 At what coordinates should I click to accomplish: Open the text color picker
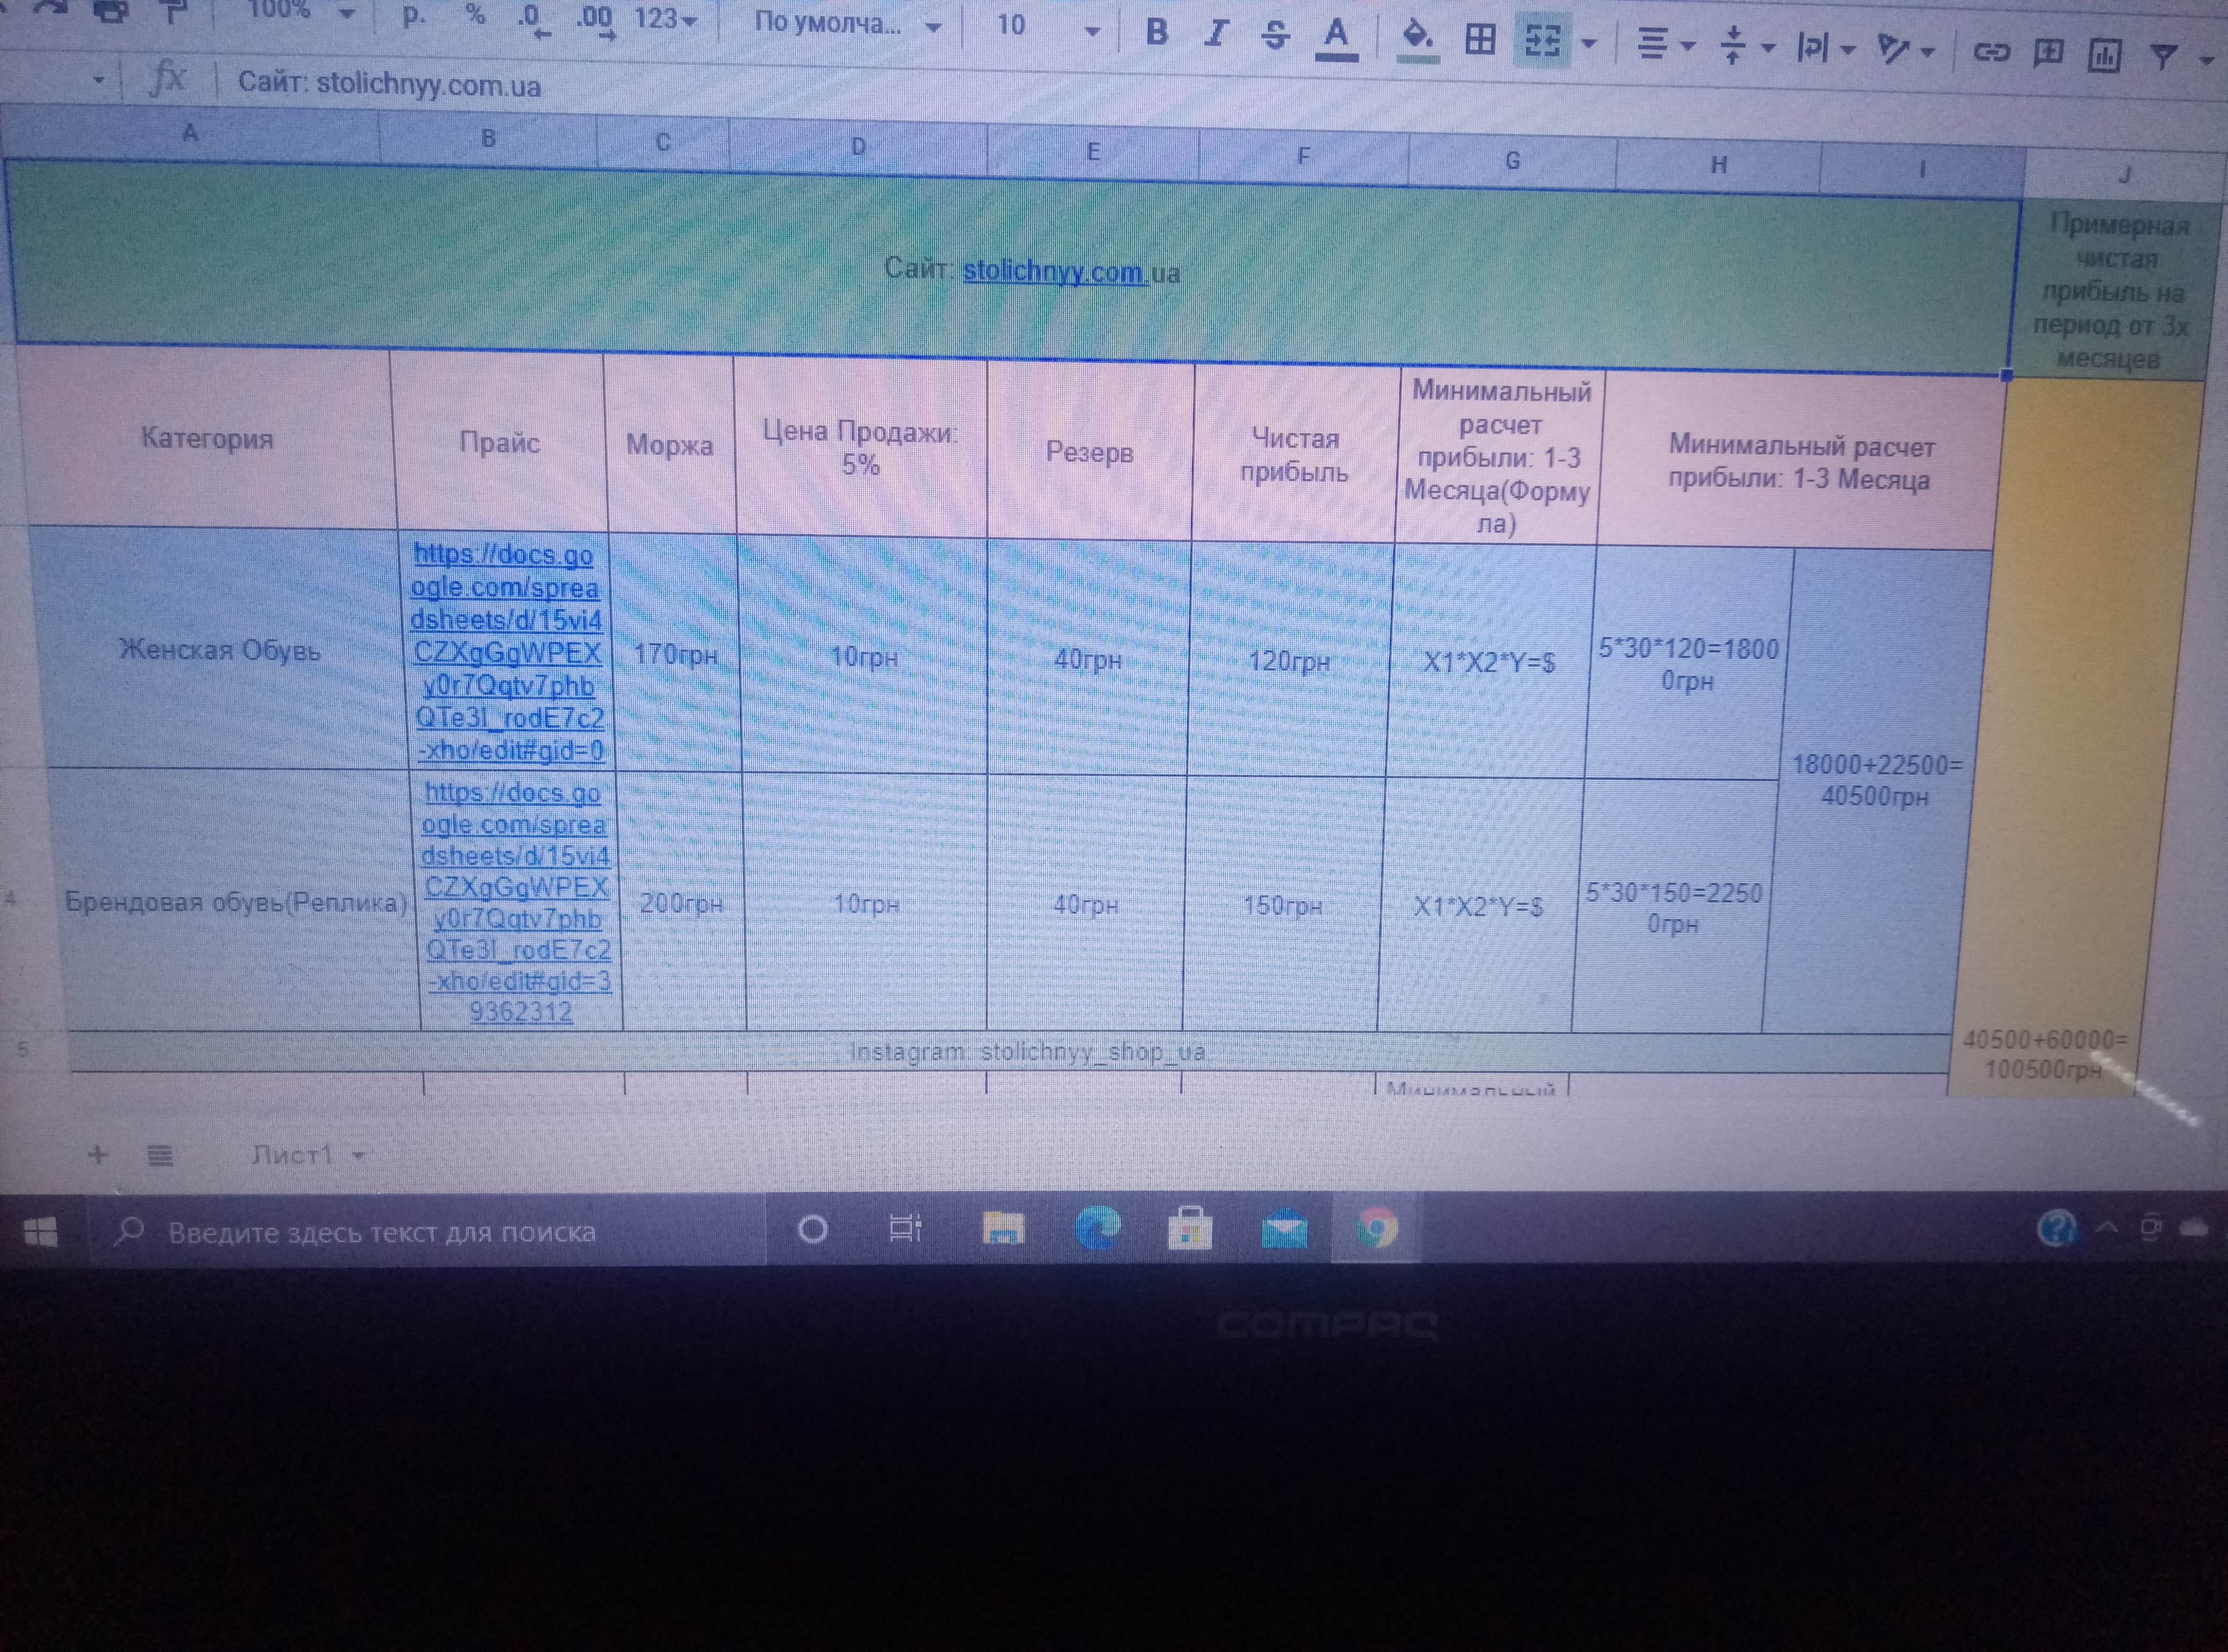pos(1336,39)
